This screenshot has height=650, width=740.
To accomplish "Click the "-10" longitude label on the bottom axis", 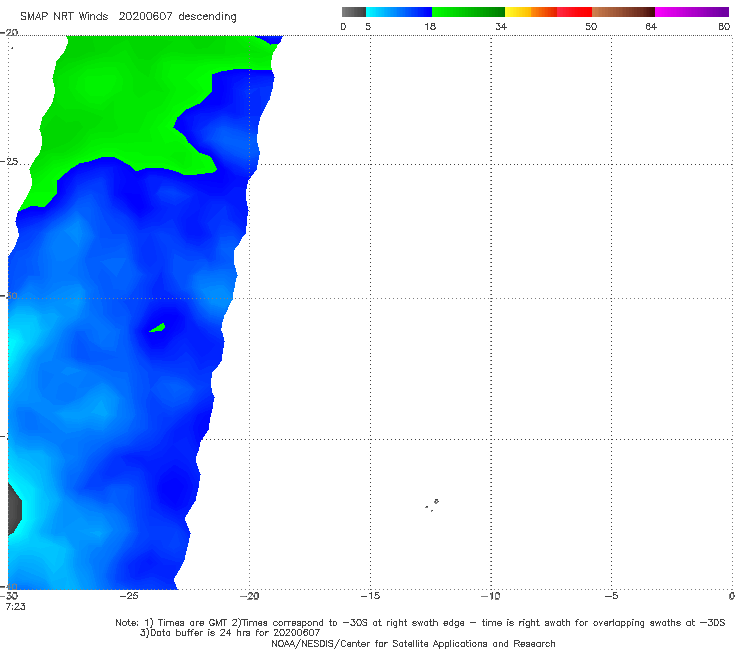I will [x=490, y=596].
